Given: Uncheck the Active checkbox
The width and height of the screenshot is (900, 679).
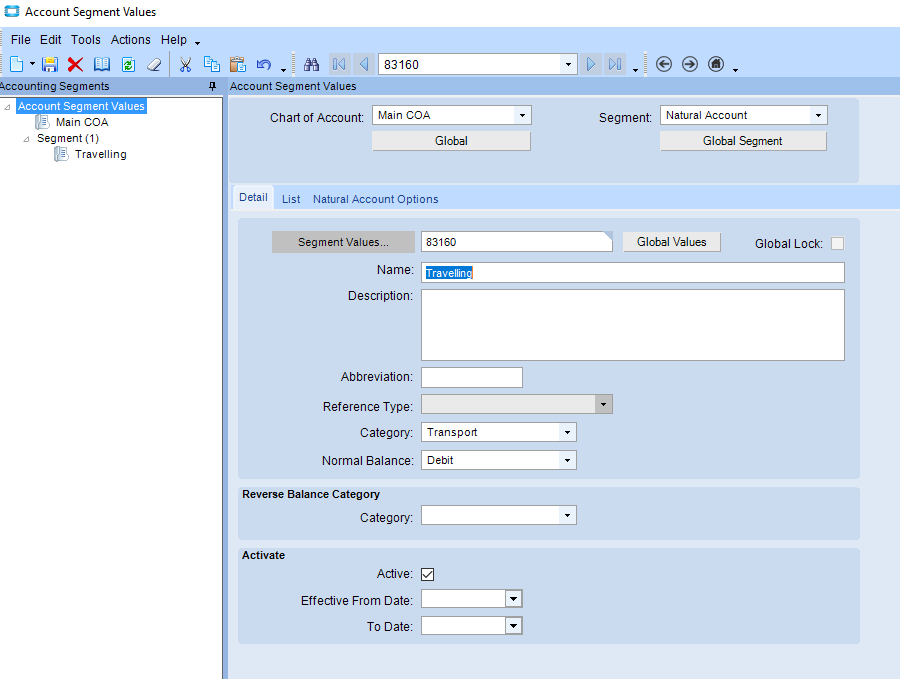Looking at the screenshot, I should coord(428,574).
